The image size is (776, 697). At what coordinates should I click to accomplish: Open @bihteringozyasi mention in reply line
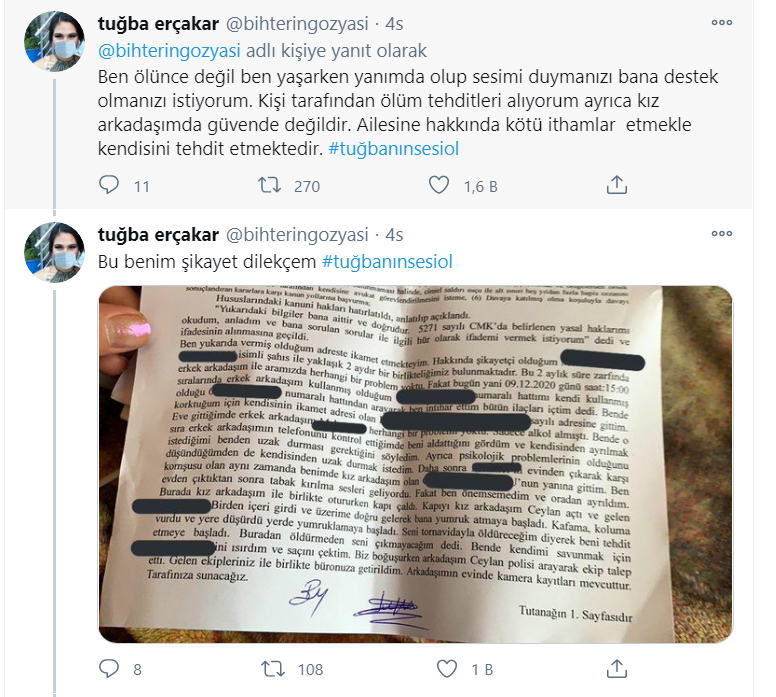point(169,50)
